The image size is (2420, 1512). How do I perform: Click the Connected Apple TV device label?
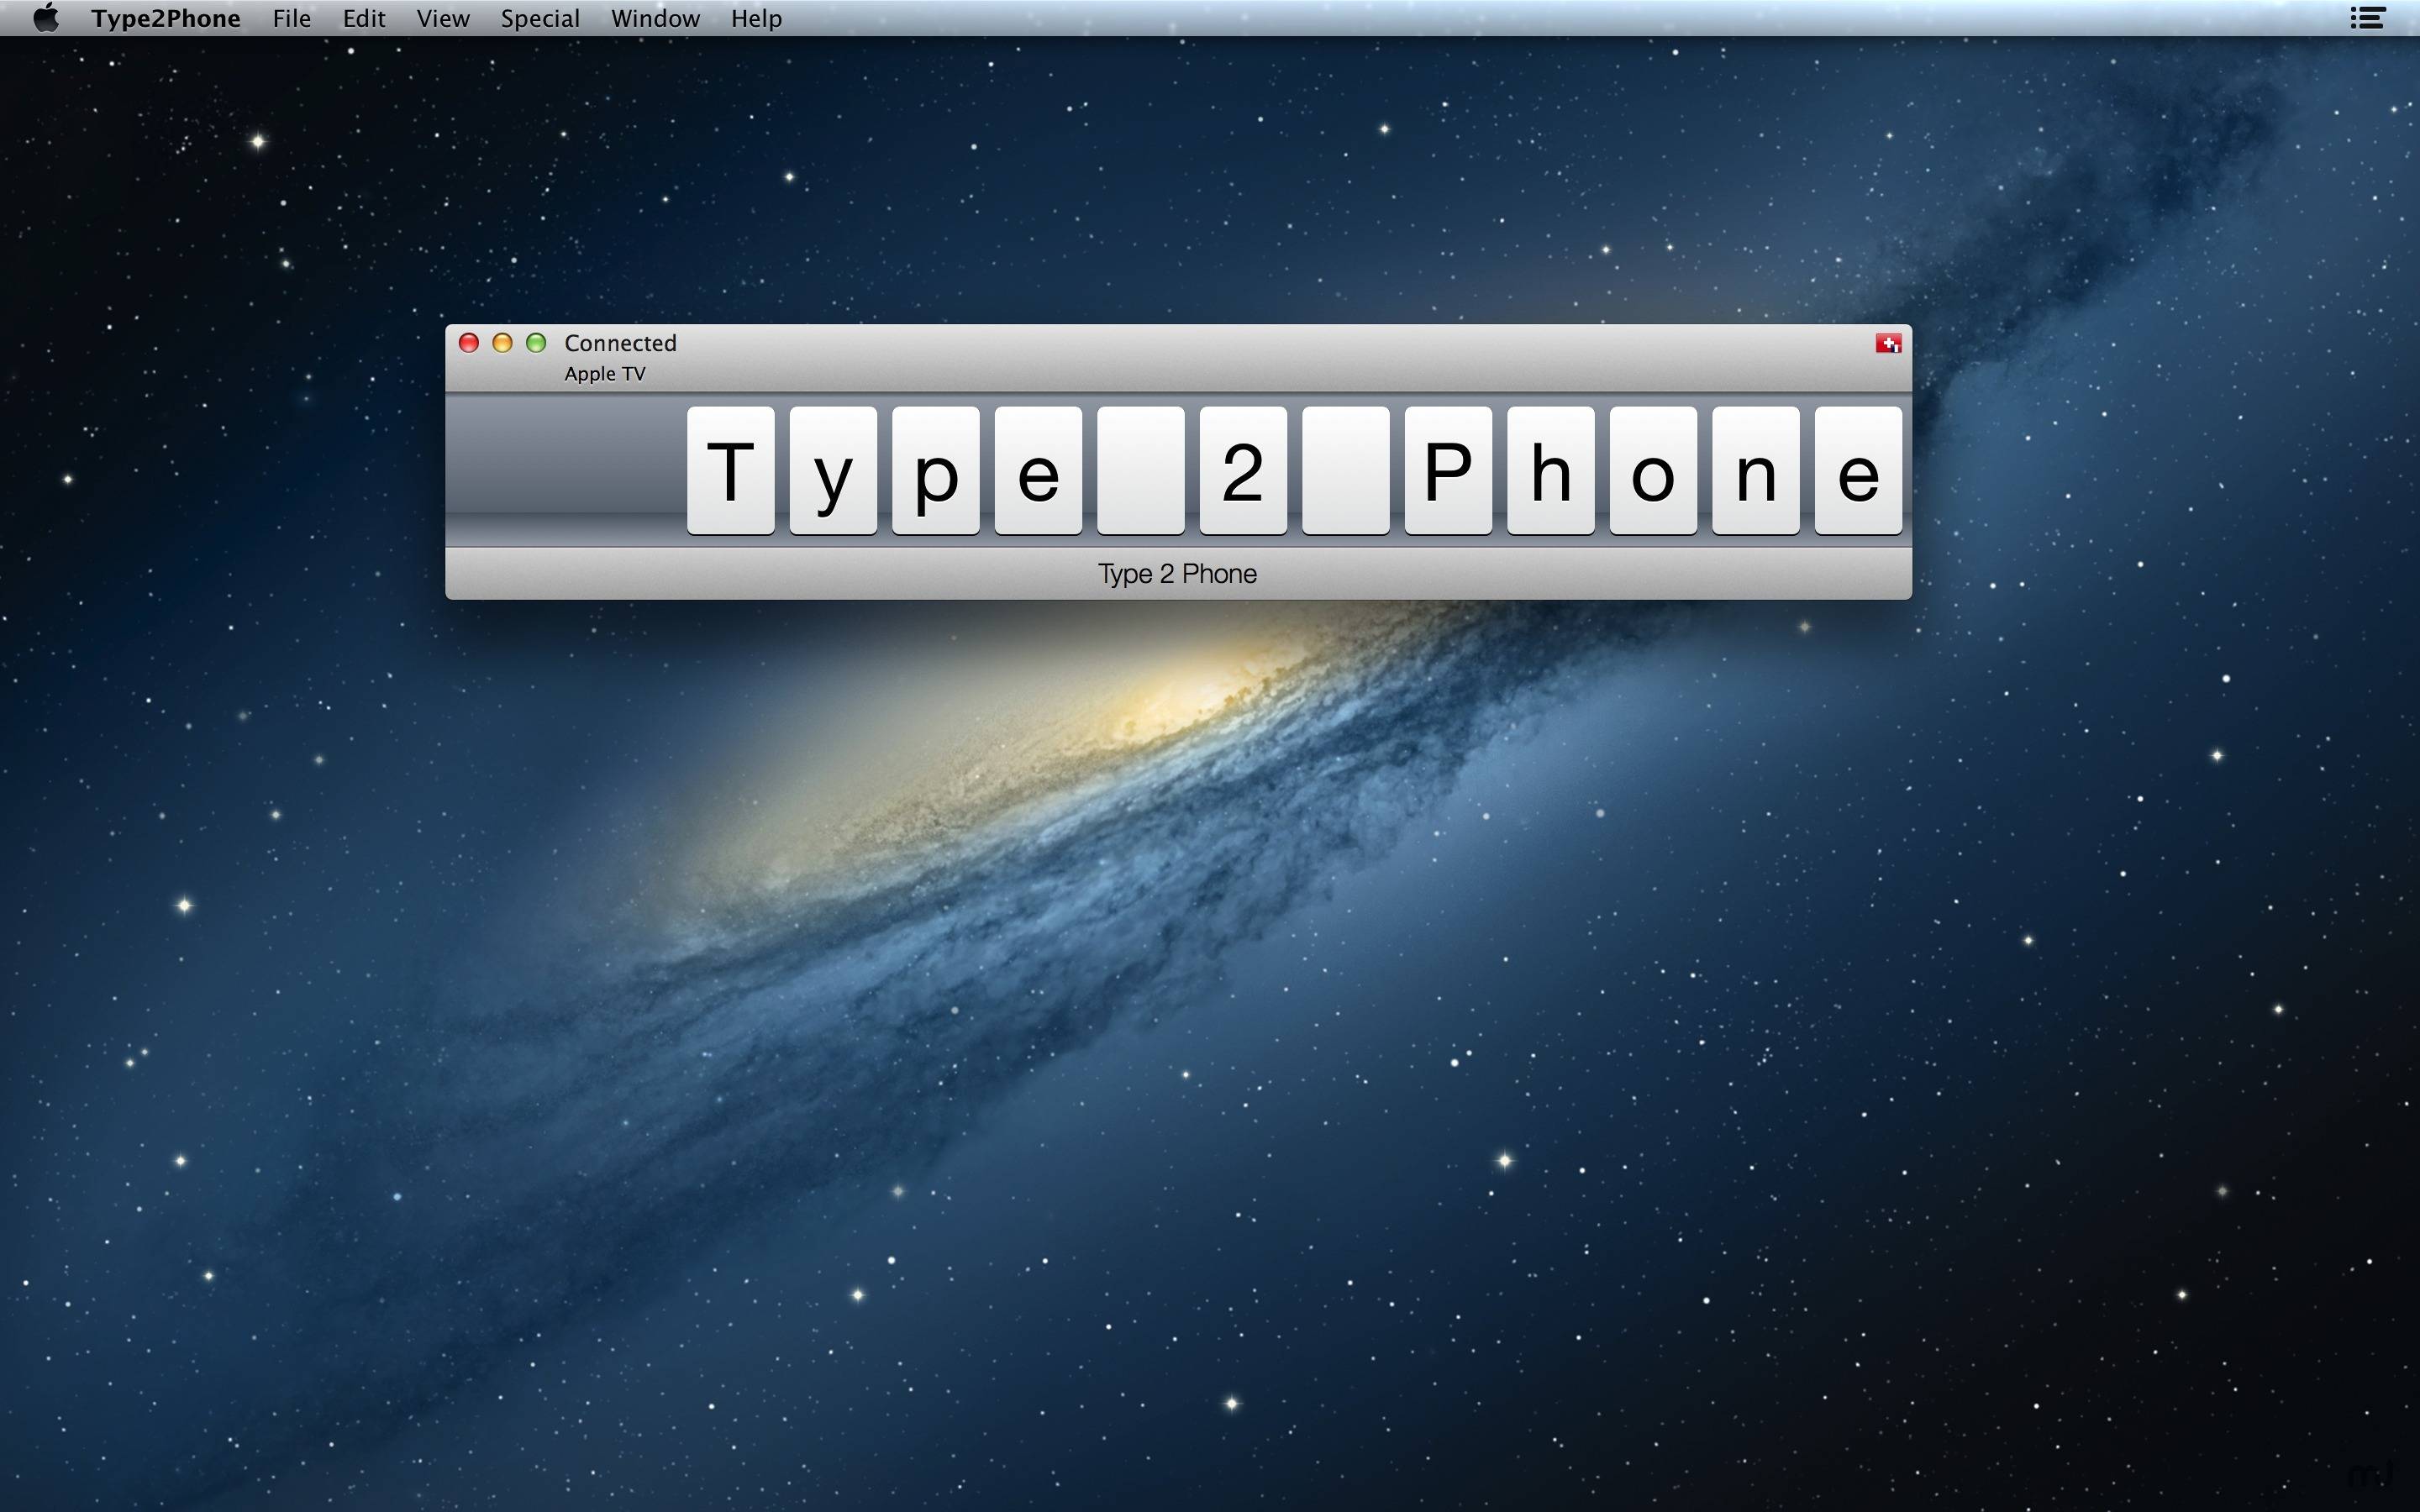(620, 357)
